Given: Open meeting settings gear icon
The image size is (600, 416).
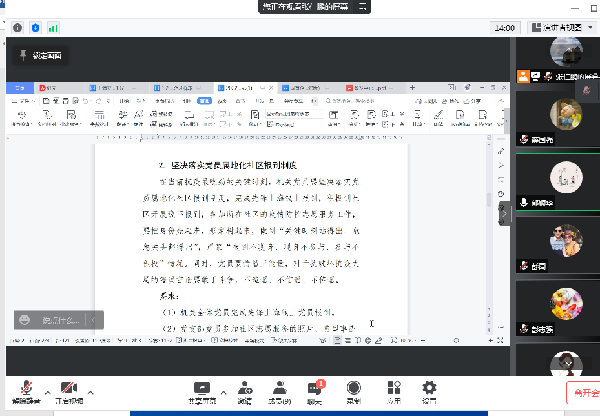Looking at the screenshot, I should tap(429, 389).
